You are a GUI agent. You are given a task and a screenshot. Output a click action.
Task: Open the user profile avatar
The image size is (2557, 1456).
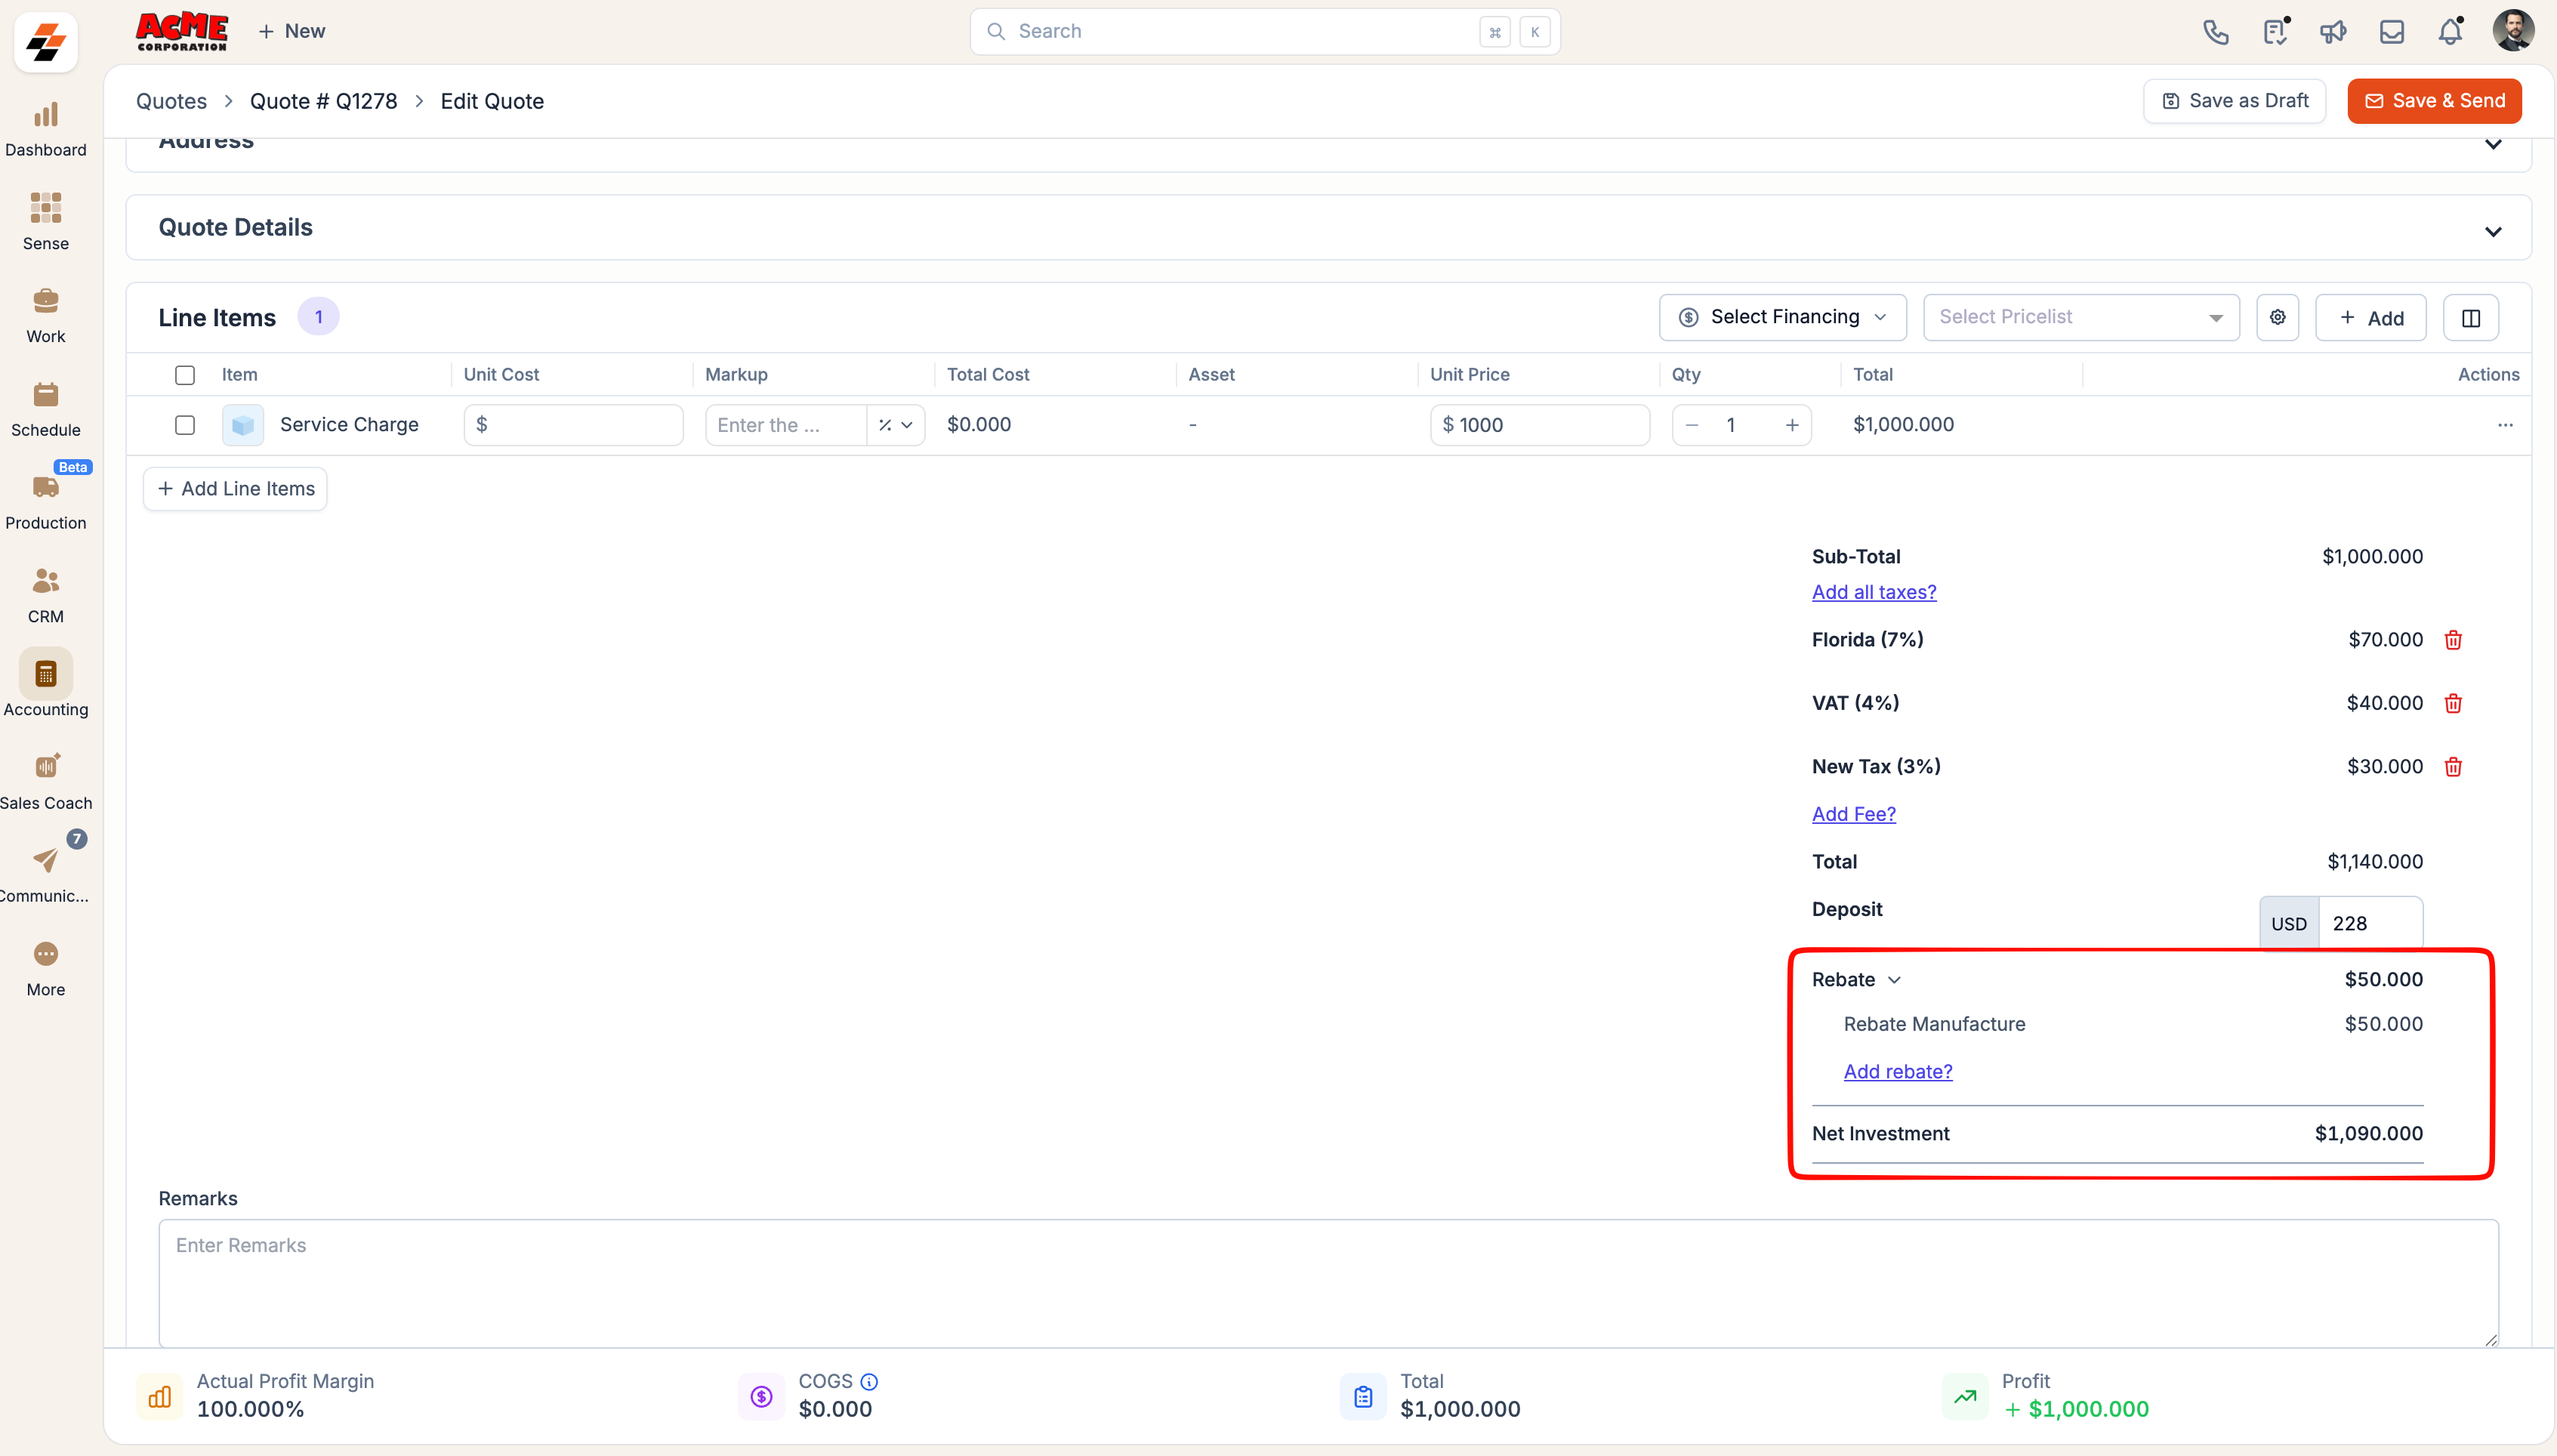2513,31
